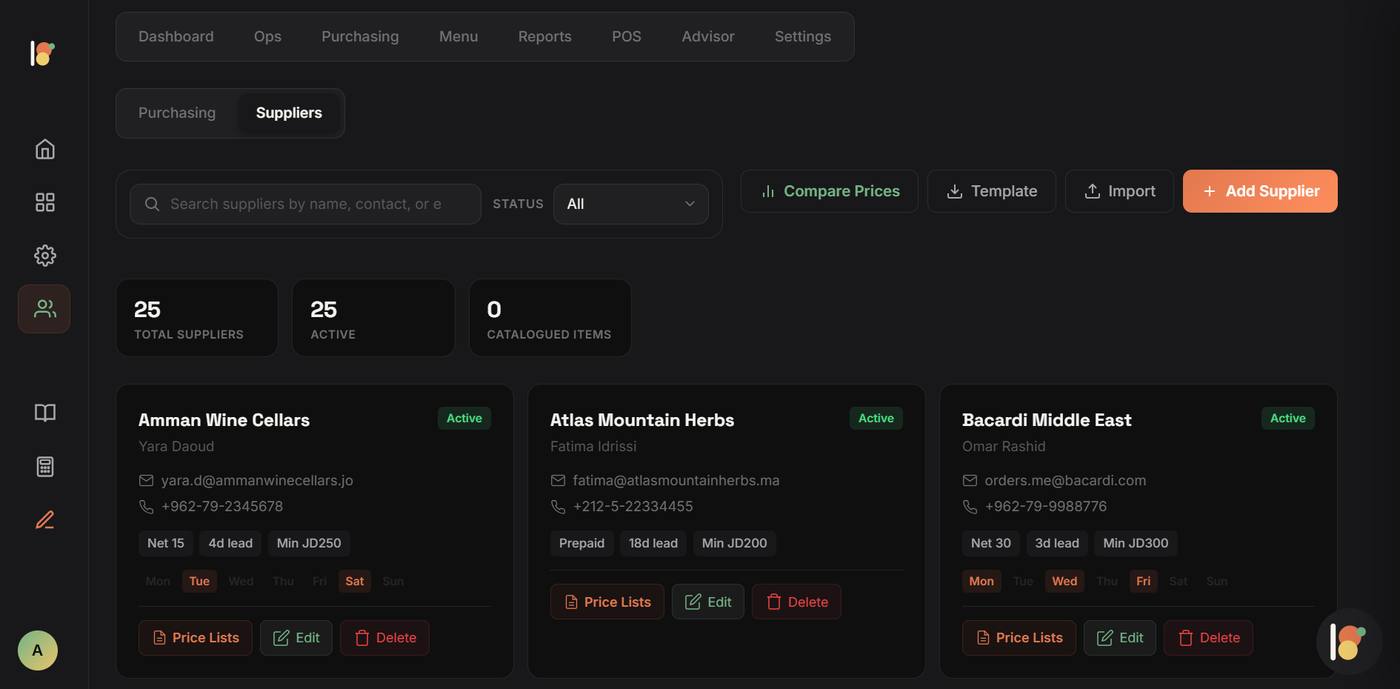Click Bacardi Middle East email icon

pyautogui.click(x=970, y=480)
